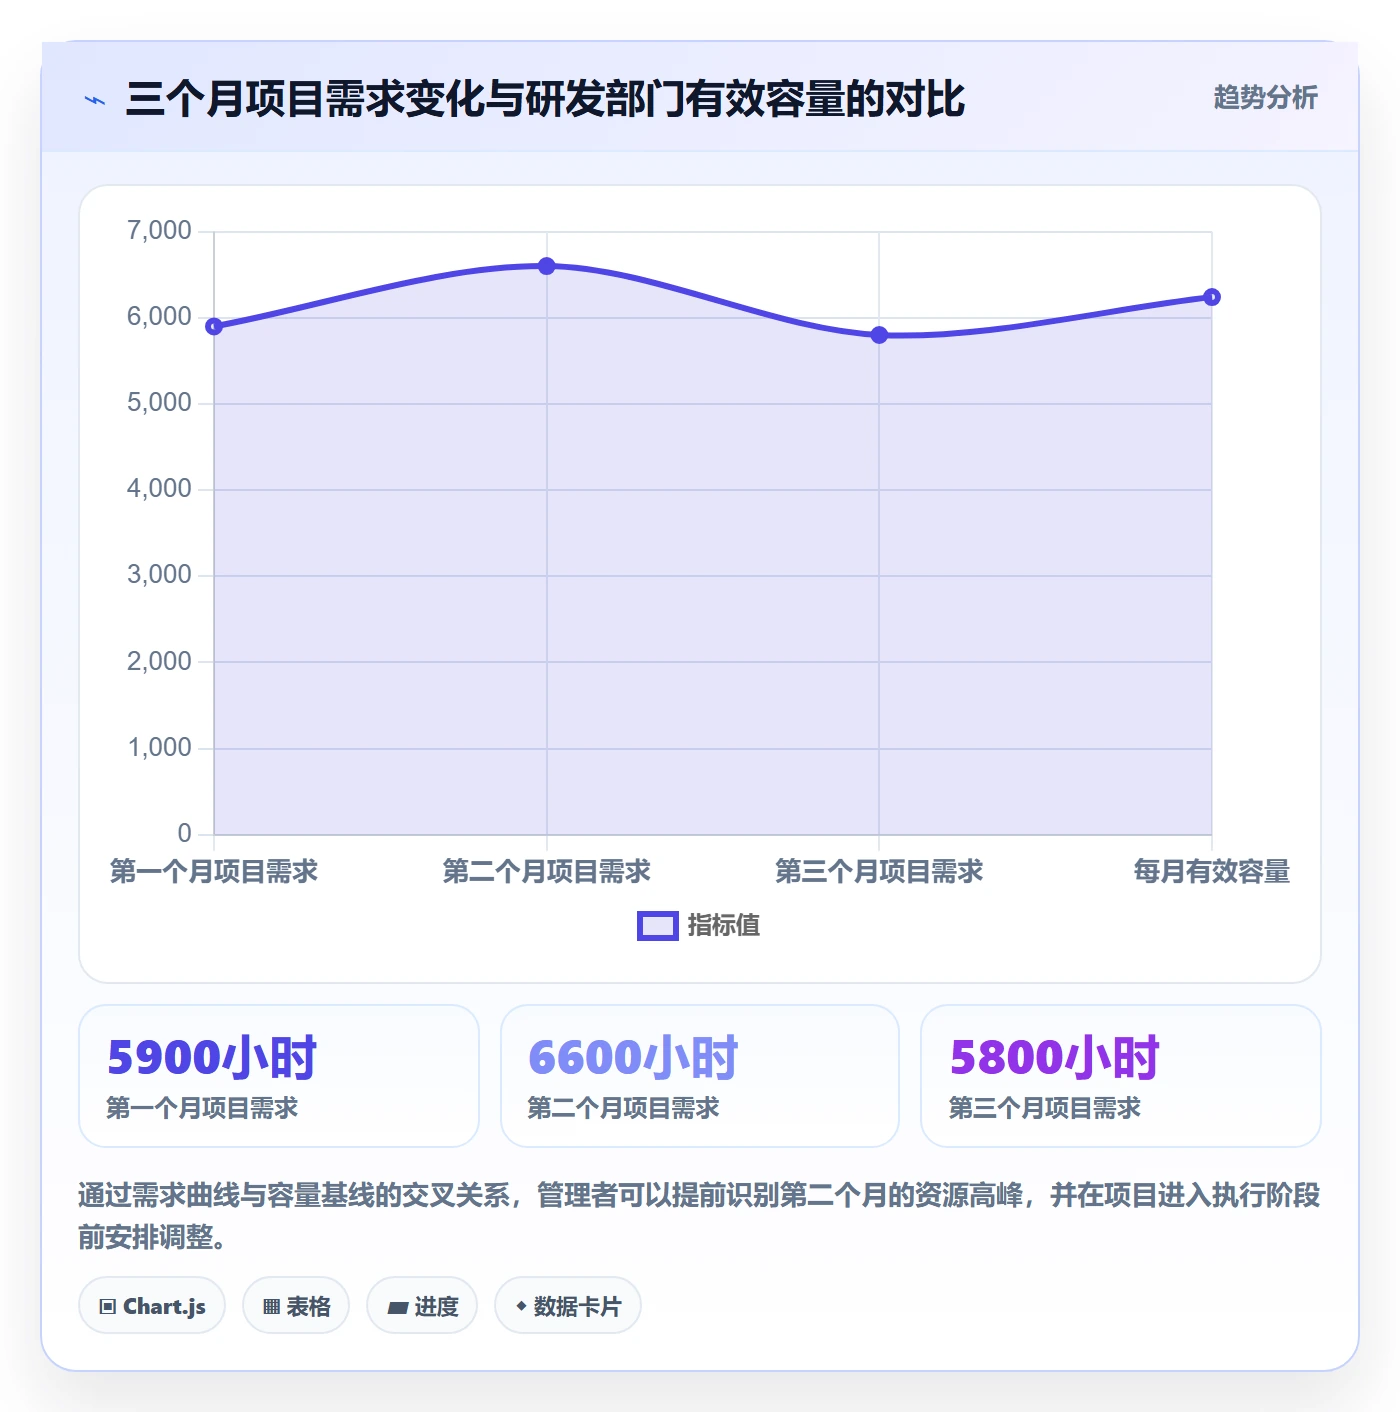Click the square icon in Chart.js chip
The width and height of the screenshot is (1400, 1412).
click(x=108, y=1307)
